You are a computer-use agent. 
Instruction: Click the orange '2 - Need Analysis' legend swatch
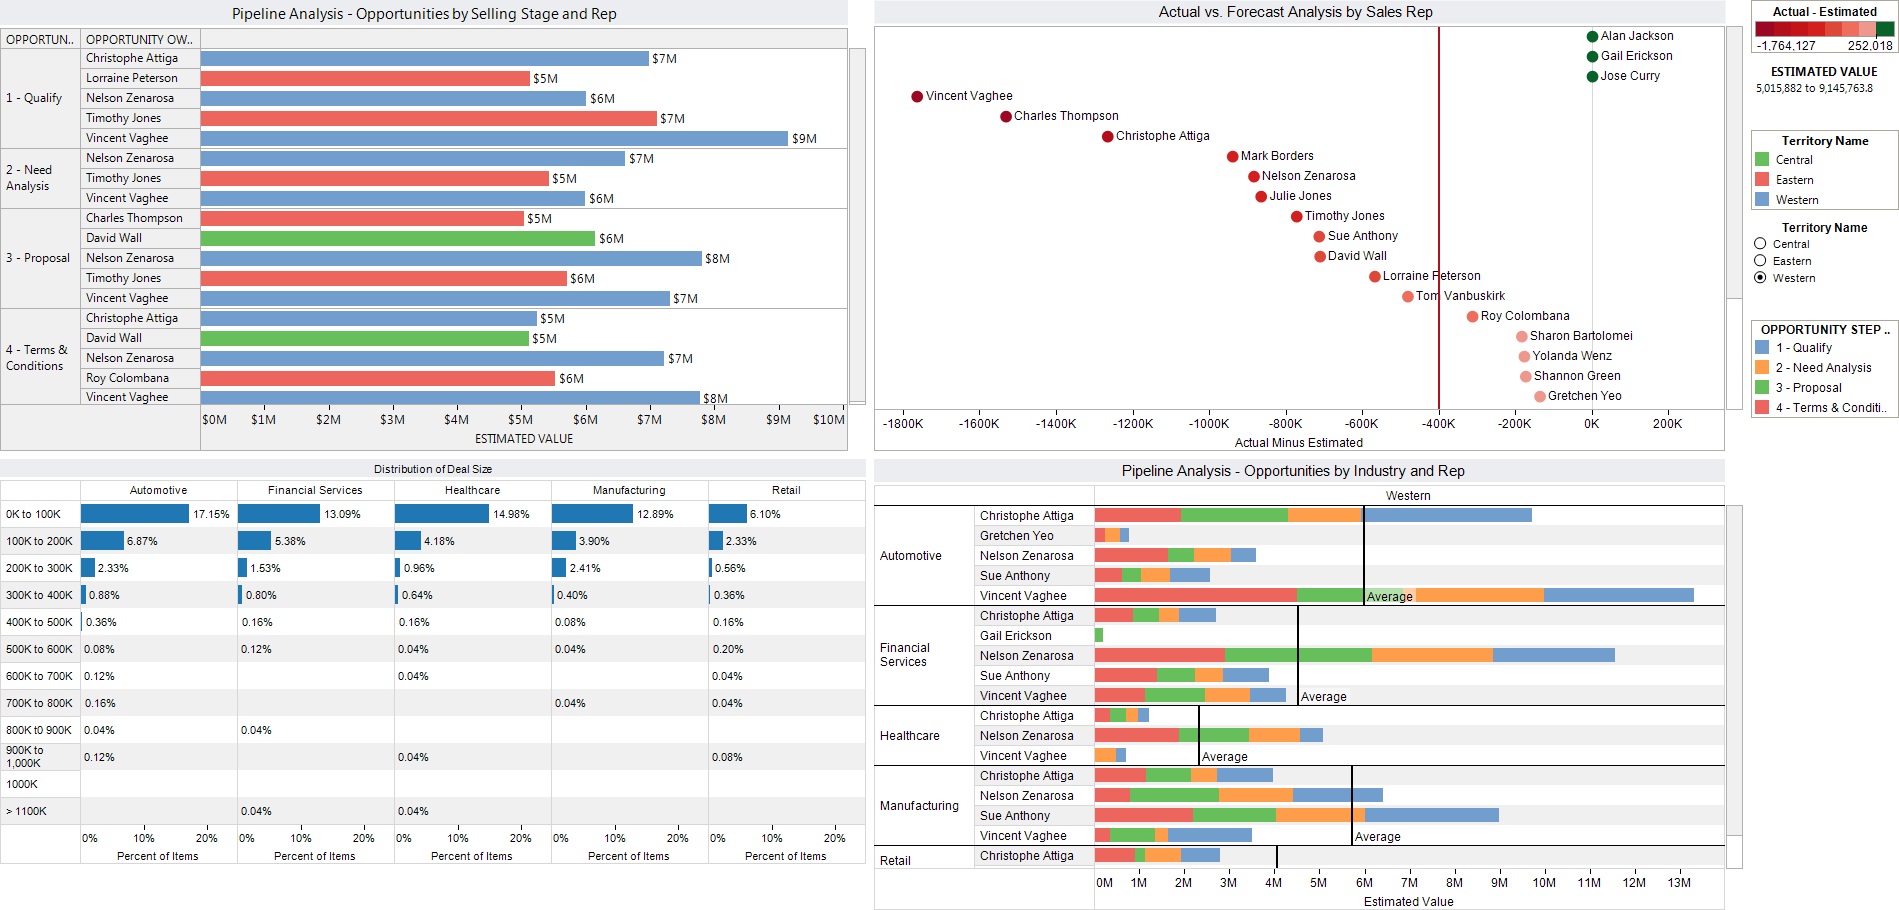pyautogui.click(x=1762, y=368)
